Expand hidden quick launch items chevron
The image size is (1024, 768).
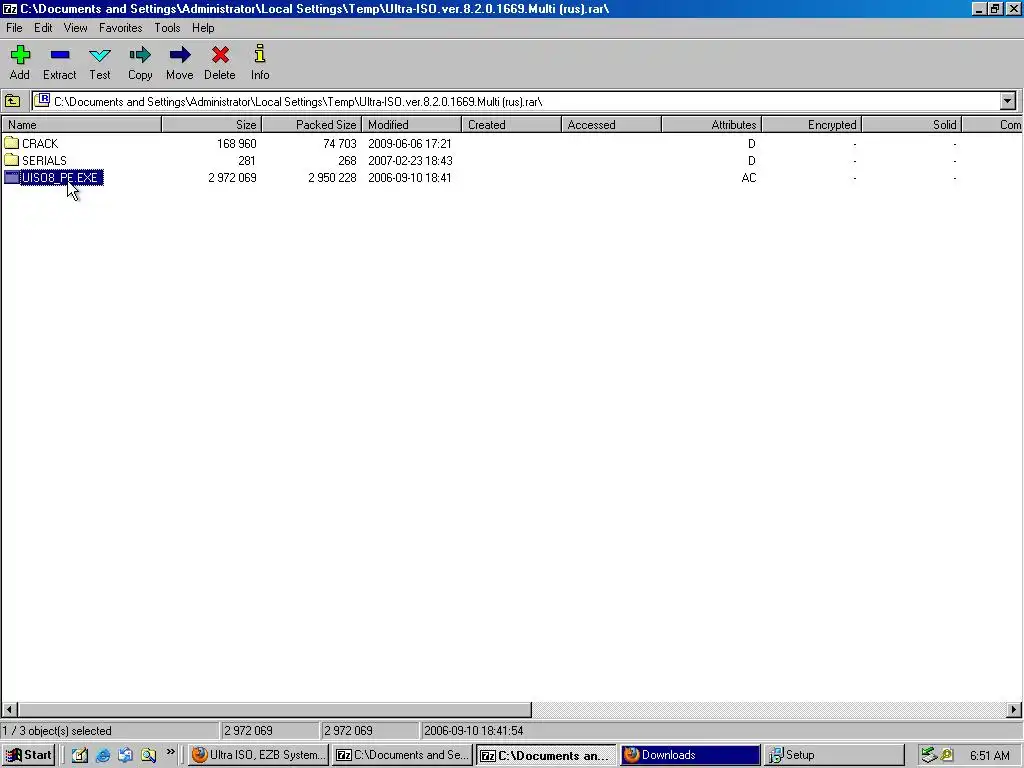(170, 752)
